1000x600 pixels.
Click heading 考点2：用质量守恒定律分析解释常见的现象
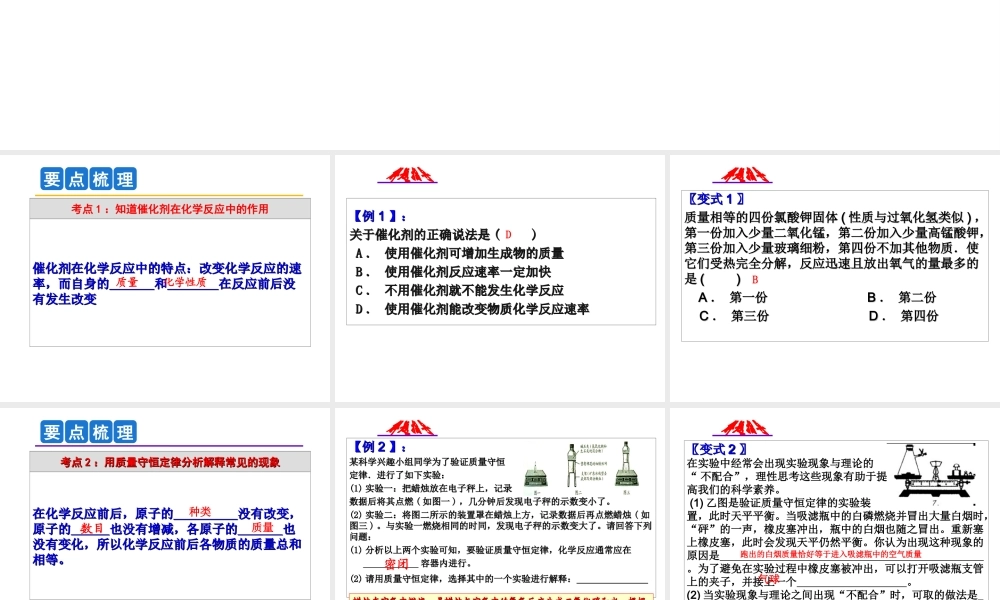[x=170, y=462]
